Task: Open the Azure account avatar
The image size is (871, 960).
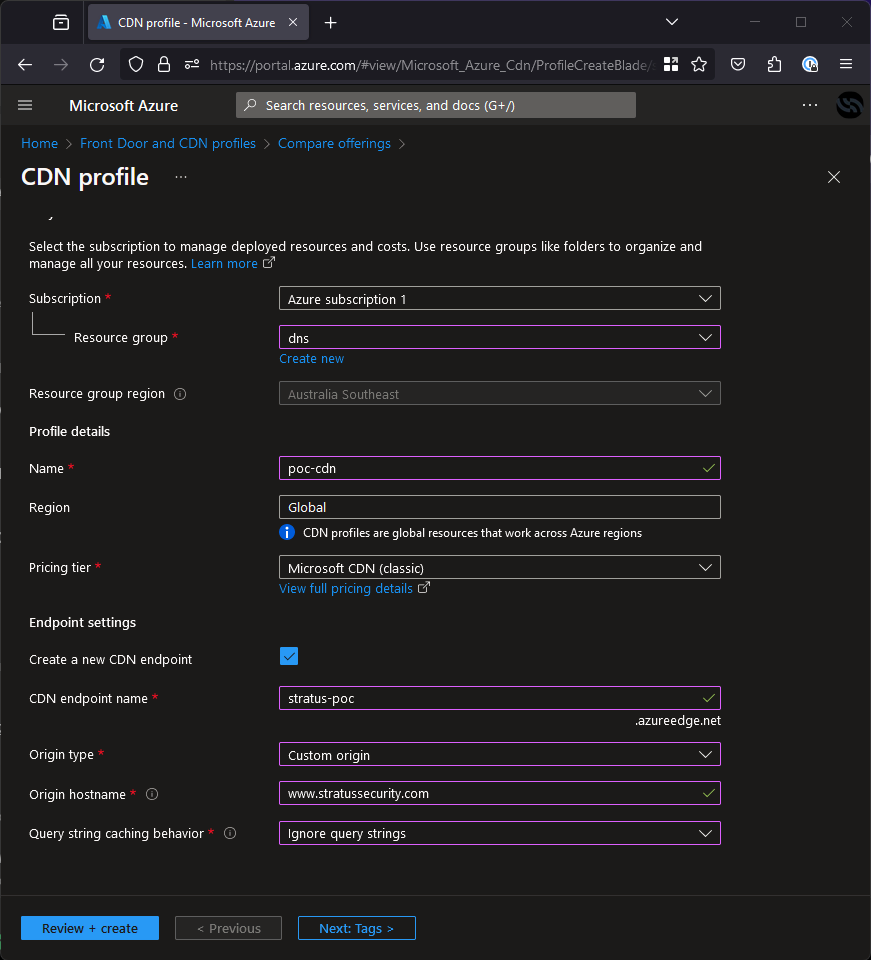Action: tap(850, 105)
